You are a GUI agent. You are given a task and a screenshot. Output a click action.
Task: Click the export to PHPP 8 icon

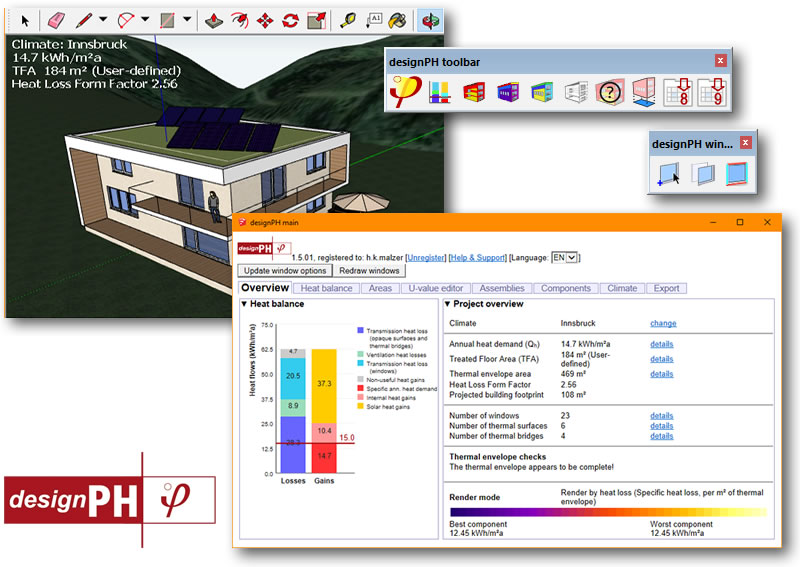tap(678, 92)
